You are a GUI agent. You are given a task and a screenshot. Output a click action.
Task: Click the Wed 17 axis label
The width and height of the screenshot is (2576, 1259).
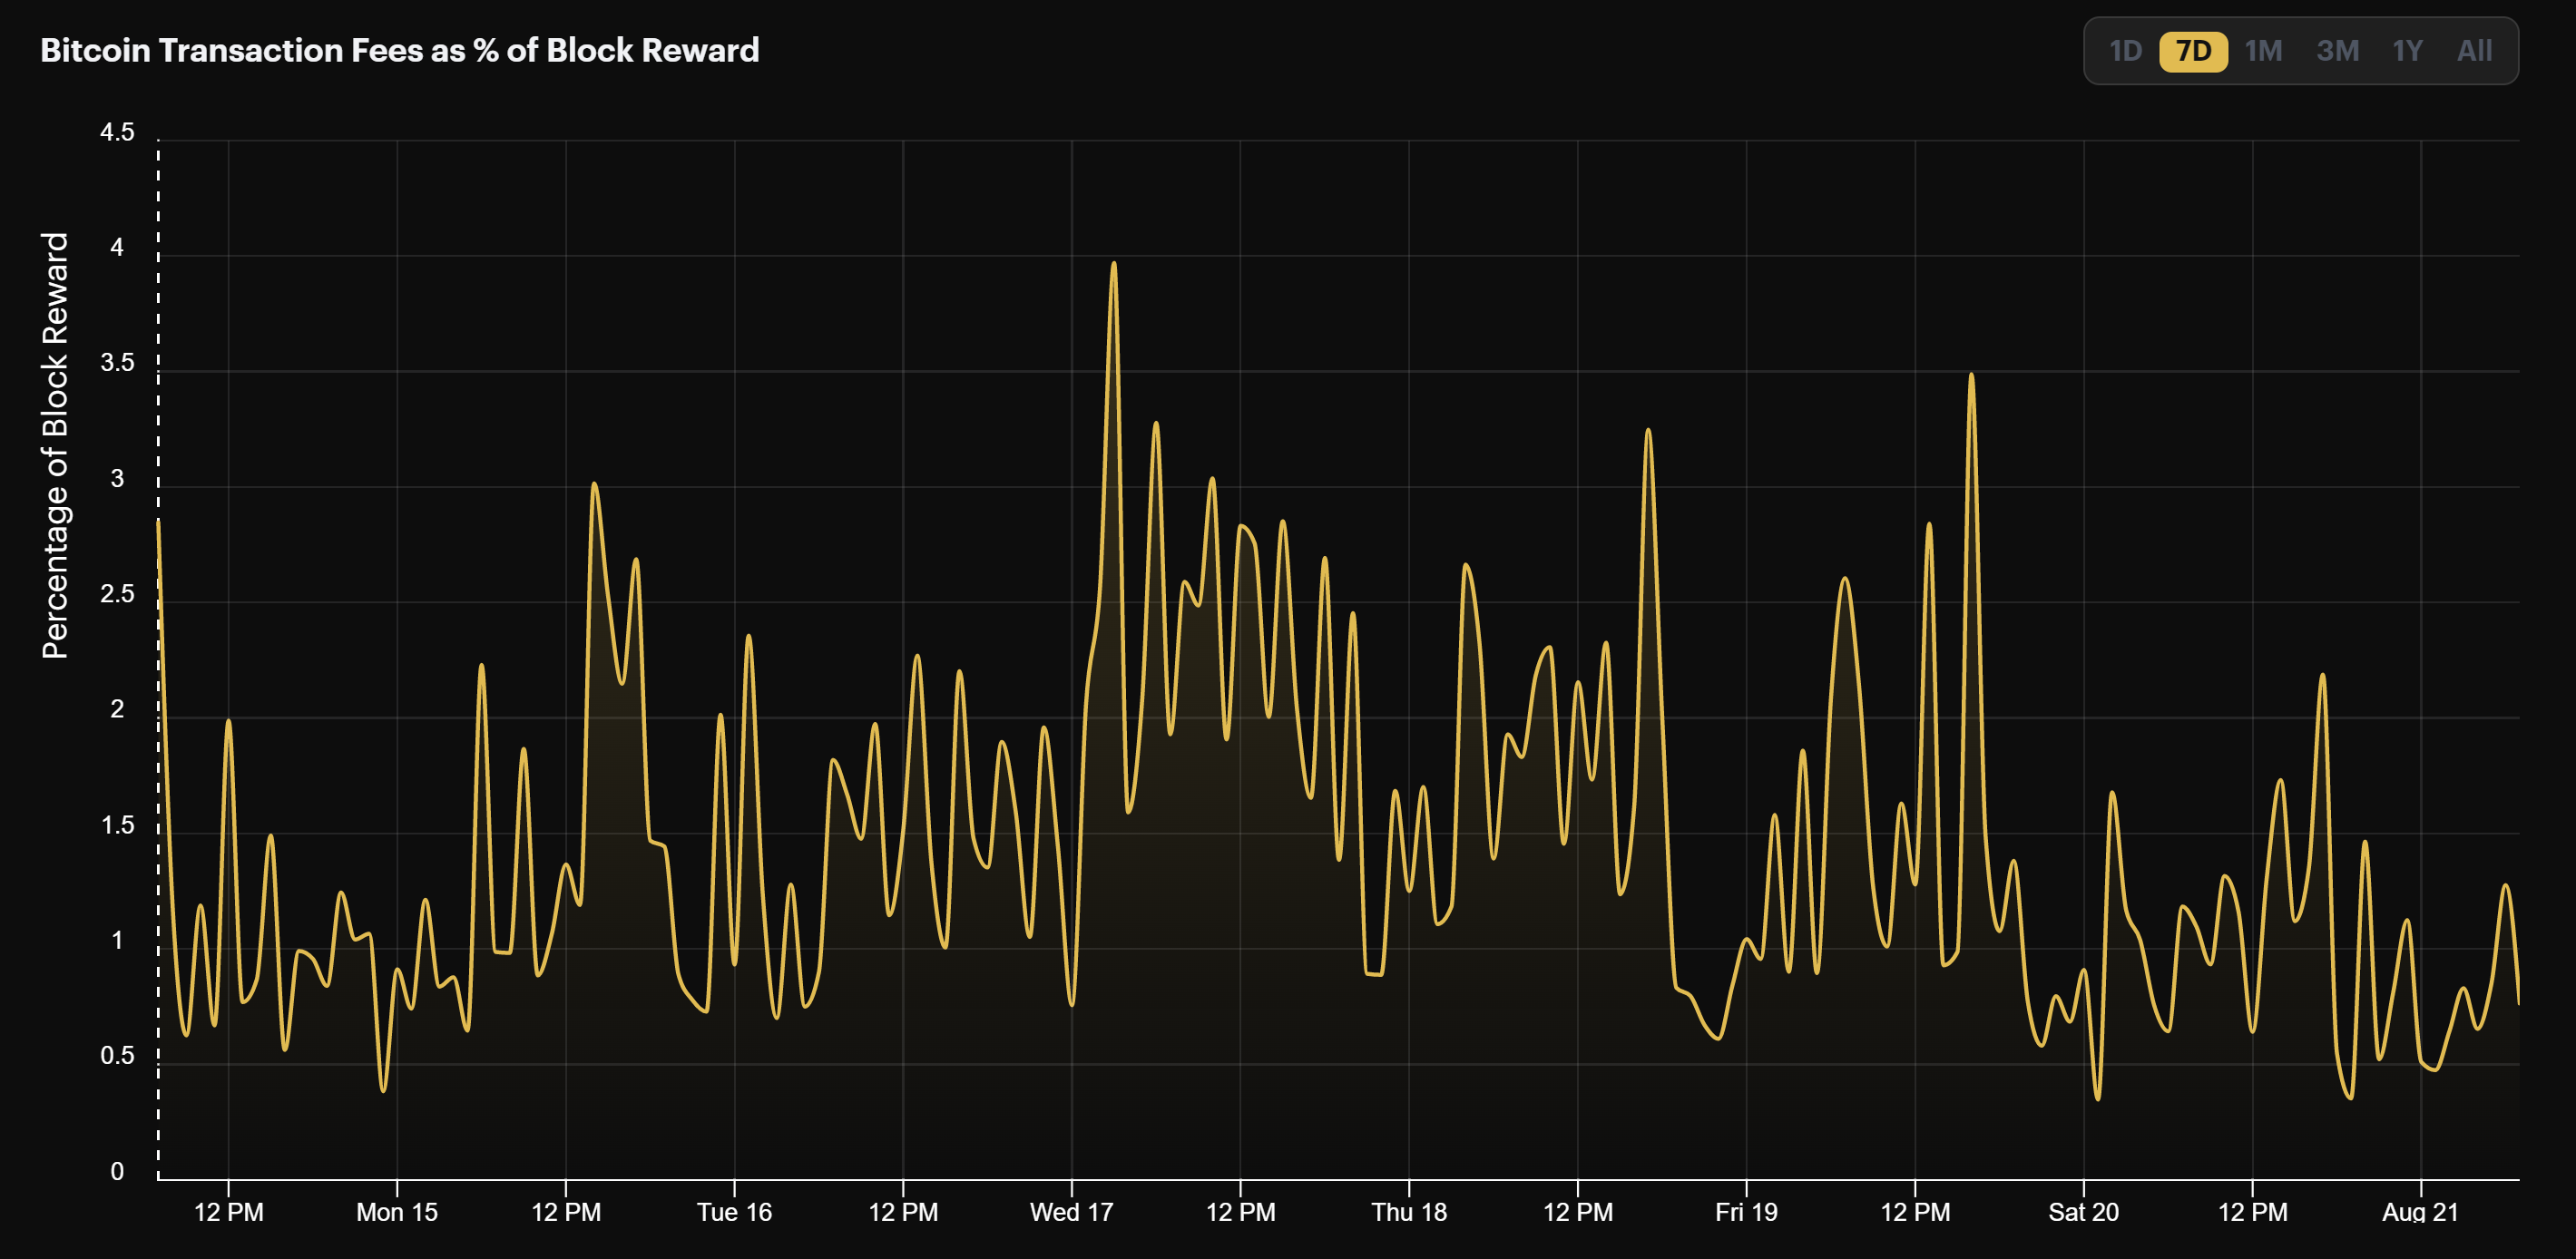[1069, 1212]
